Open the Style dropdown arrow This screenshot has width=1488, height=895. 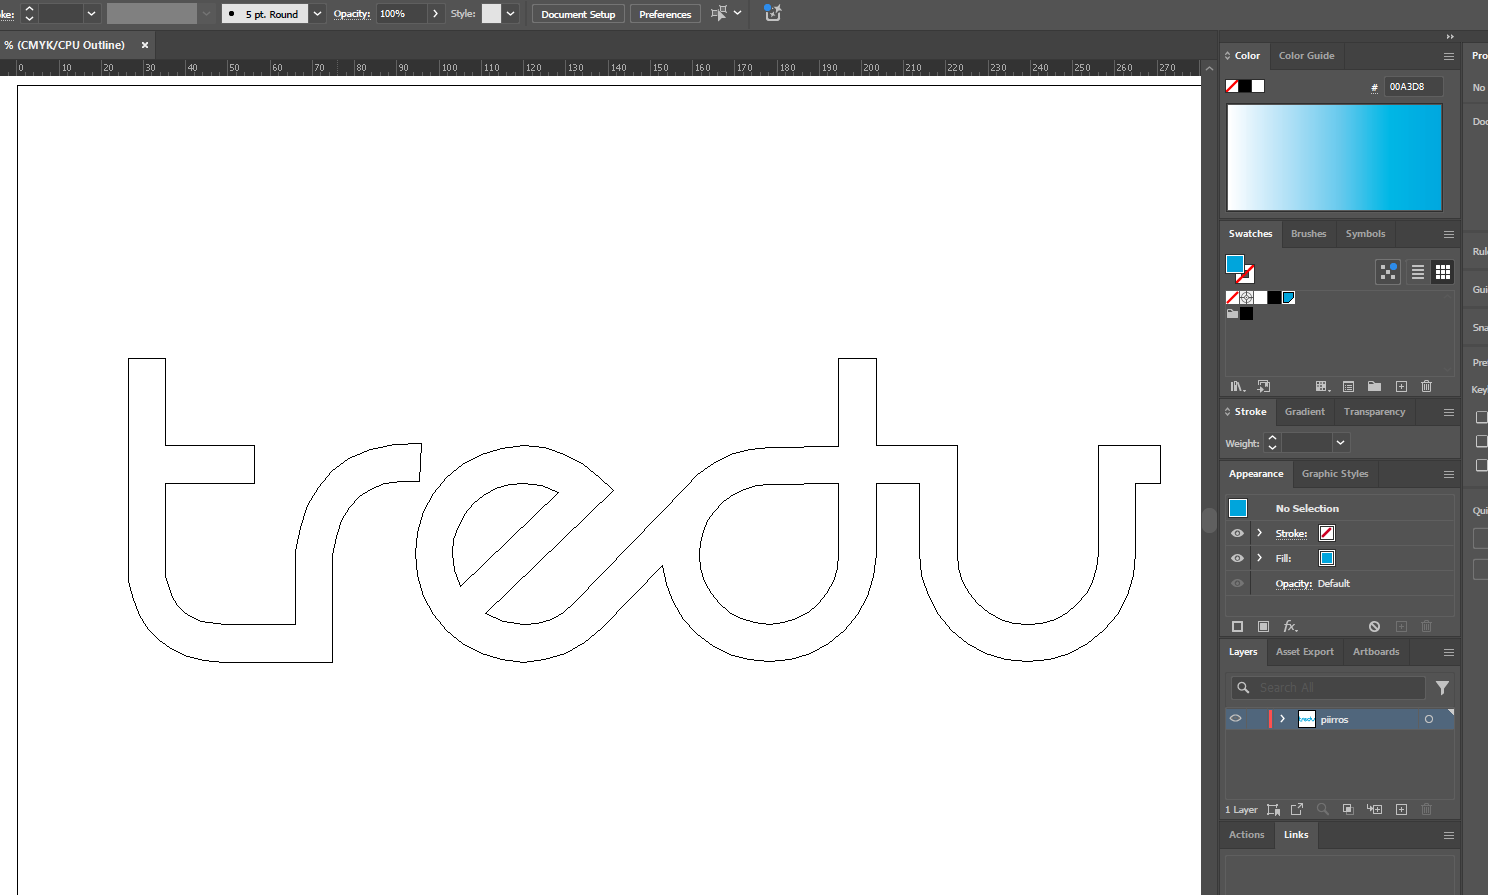point(510,14)
